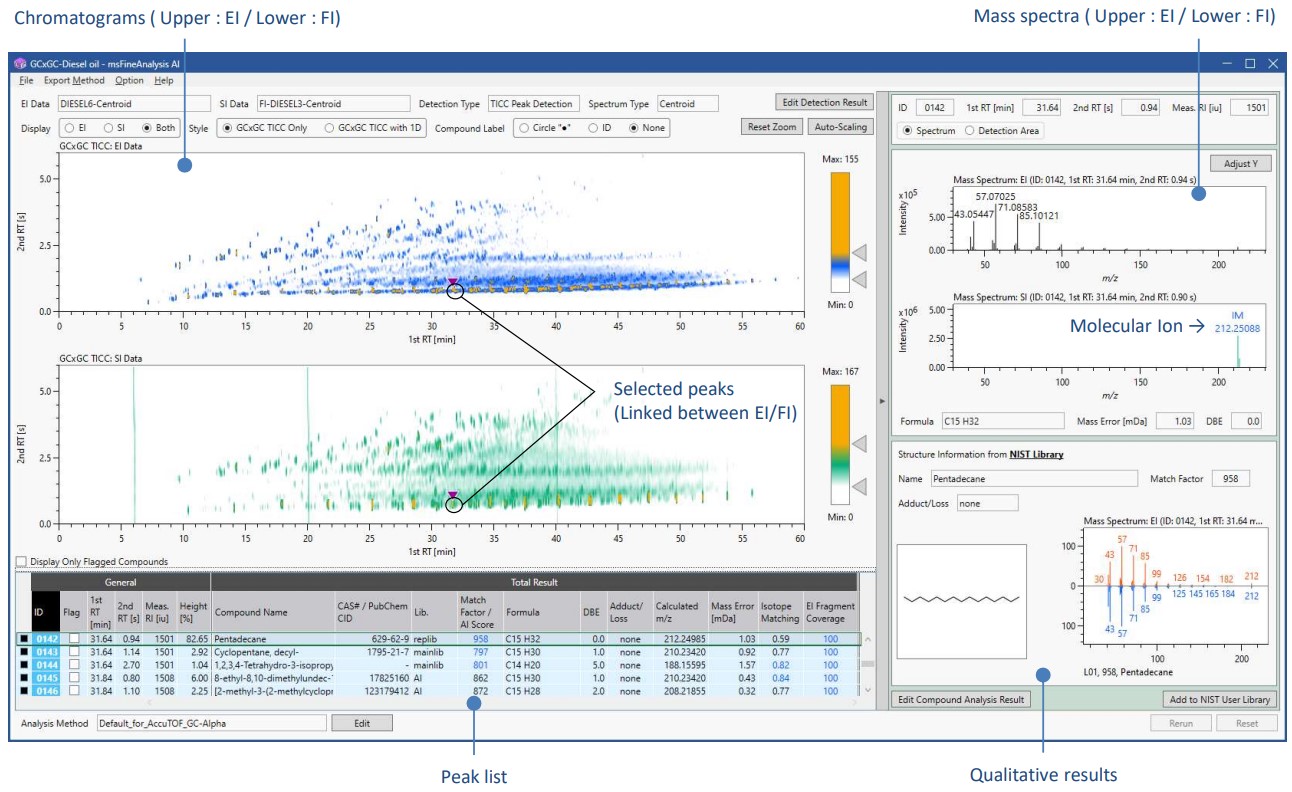The height and width of the screenshot is (792, 1292).
Task: Choose GCxGC TICC with 1D style
Action: click(330, 128)
